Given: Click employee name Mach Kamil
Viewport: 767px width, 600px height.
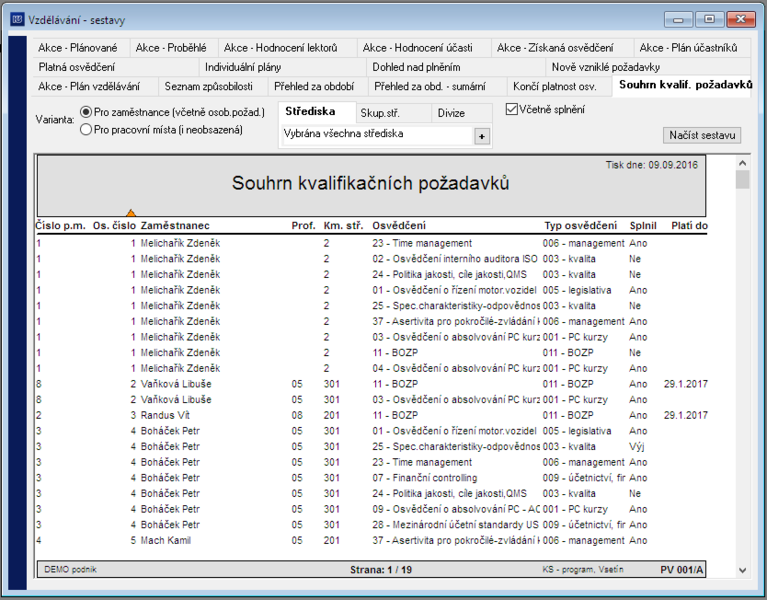Looking at the screenshot, I should coord(165,540).
